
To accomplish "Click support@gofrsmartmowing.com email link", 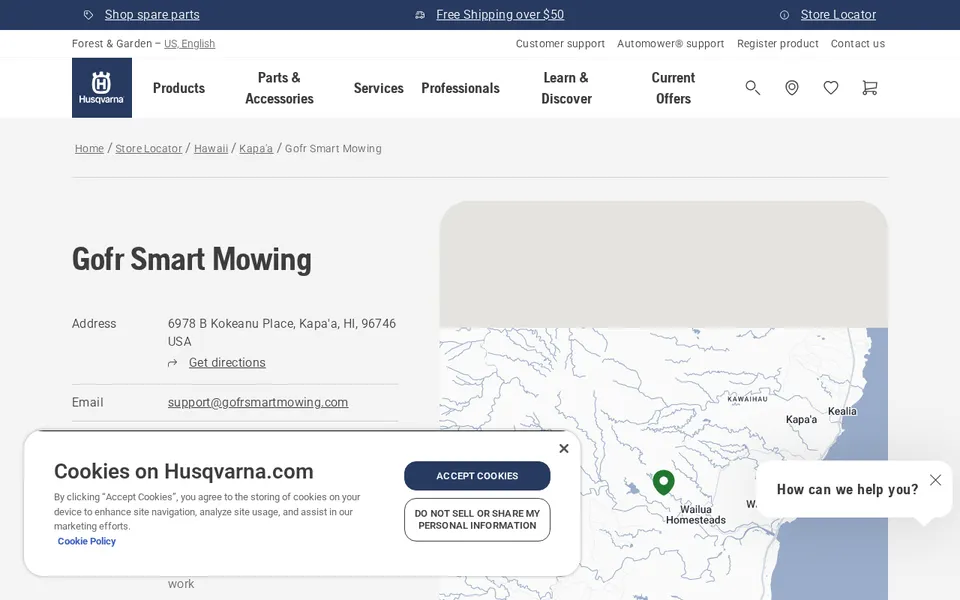I will coord(258,402).
